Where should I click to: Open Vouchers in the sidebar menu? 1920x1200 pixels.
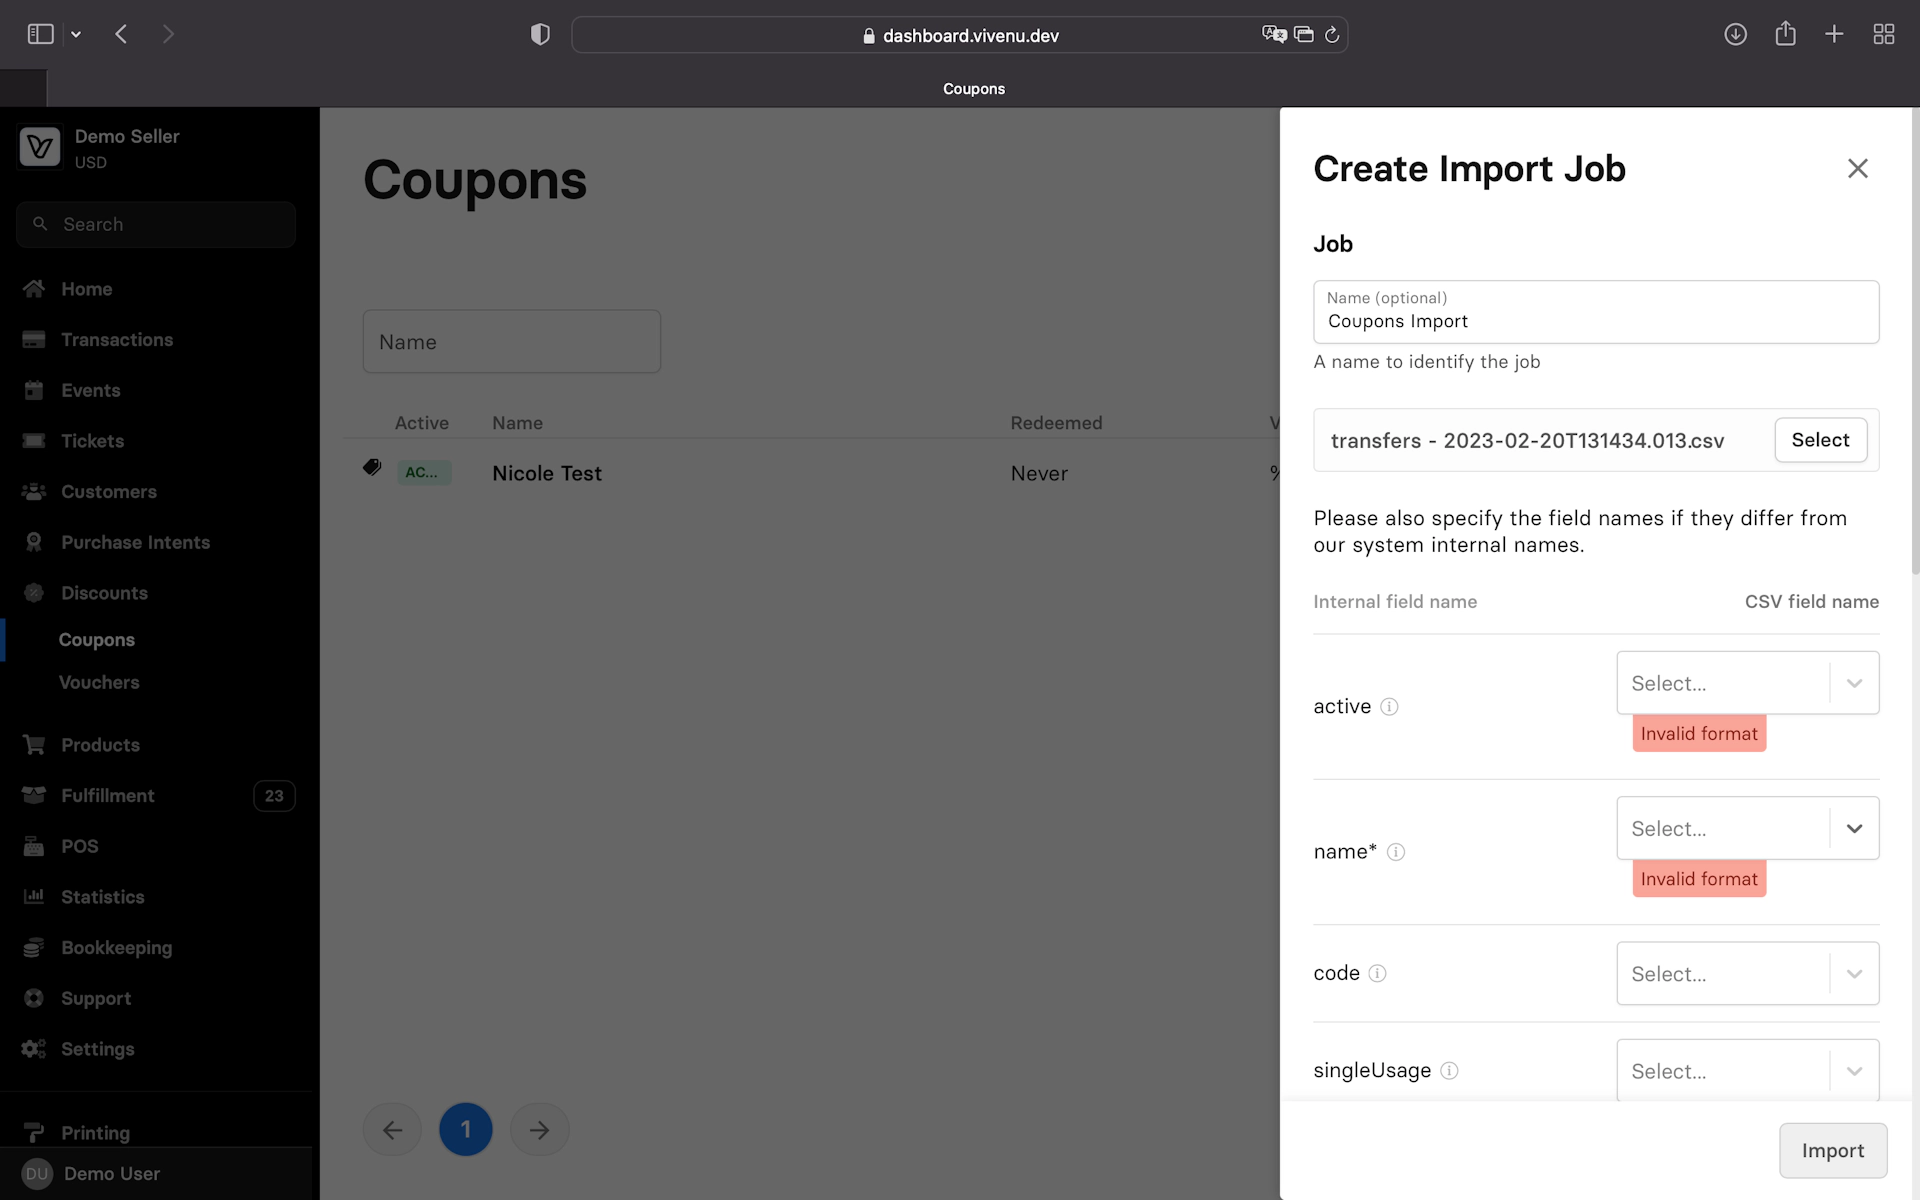point(99,683)
